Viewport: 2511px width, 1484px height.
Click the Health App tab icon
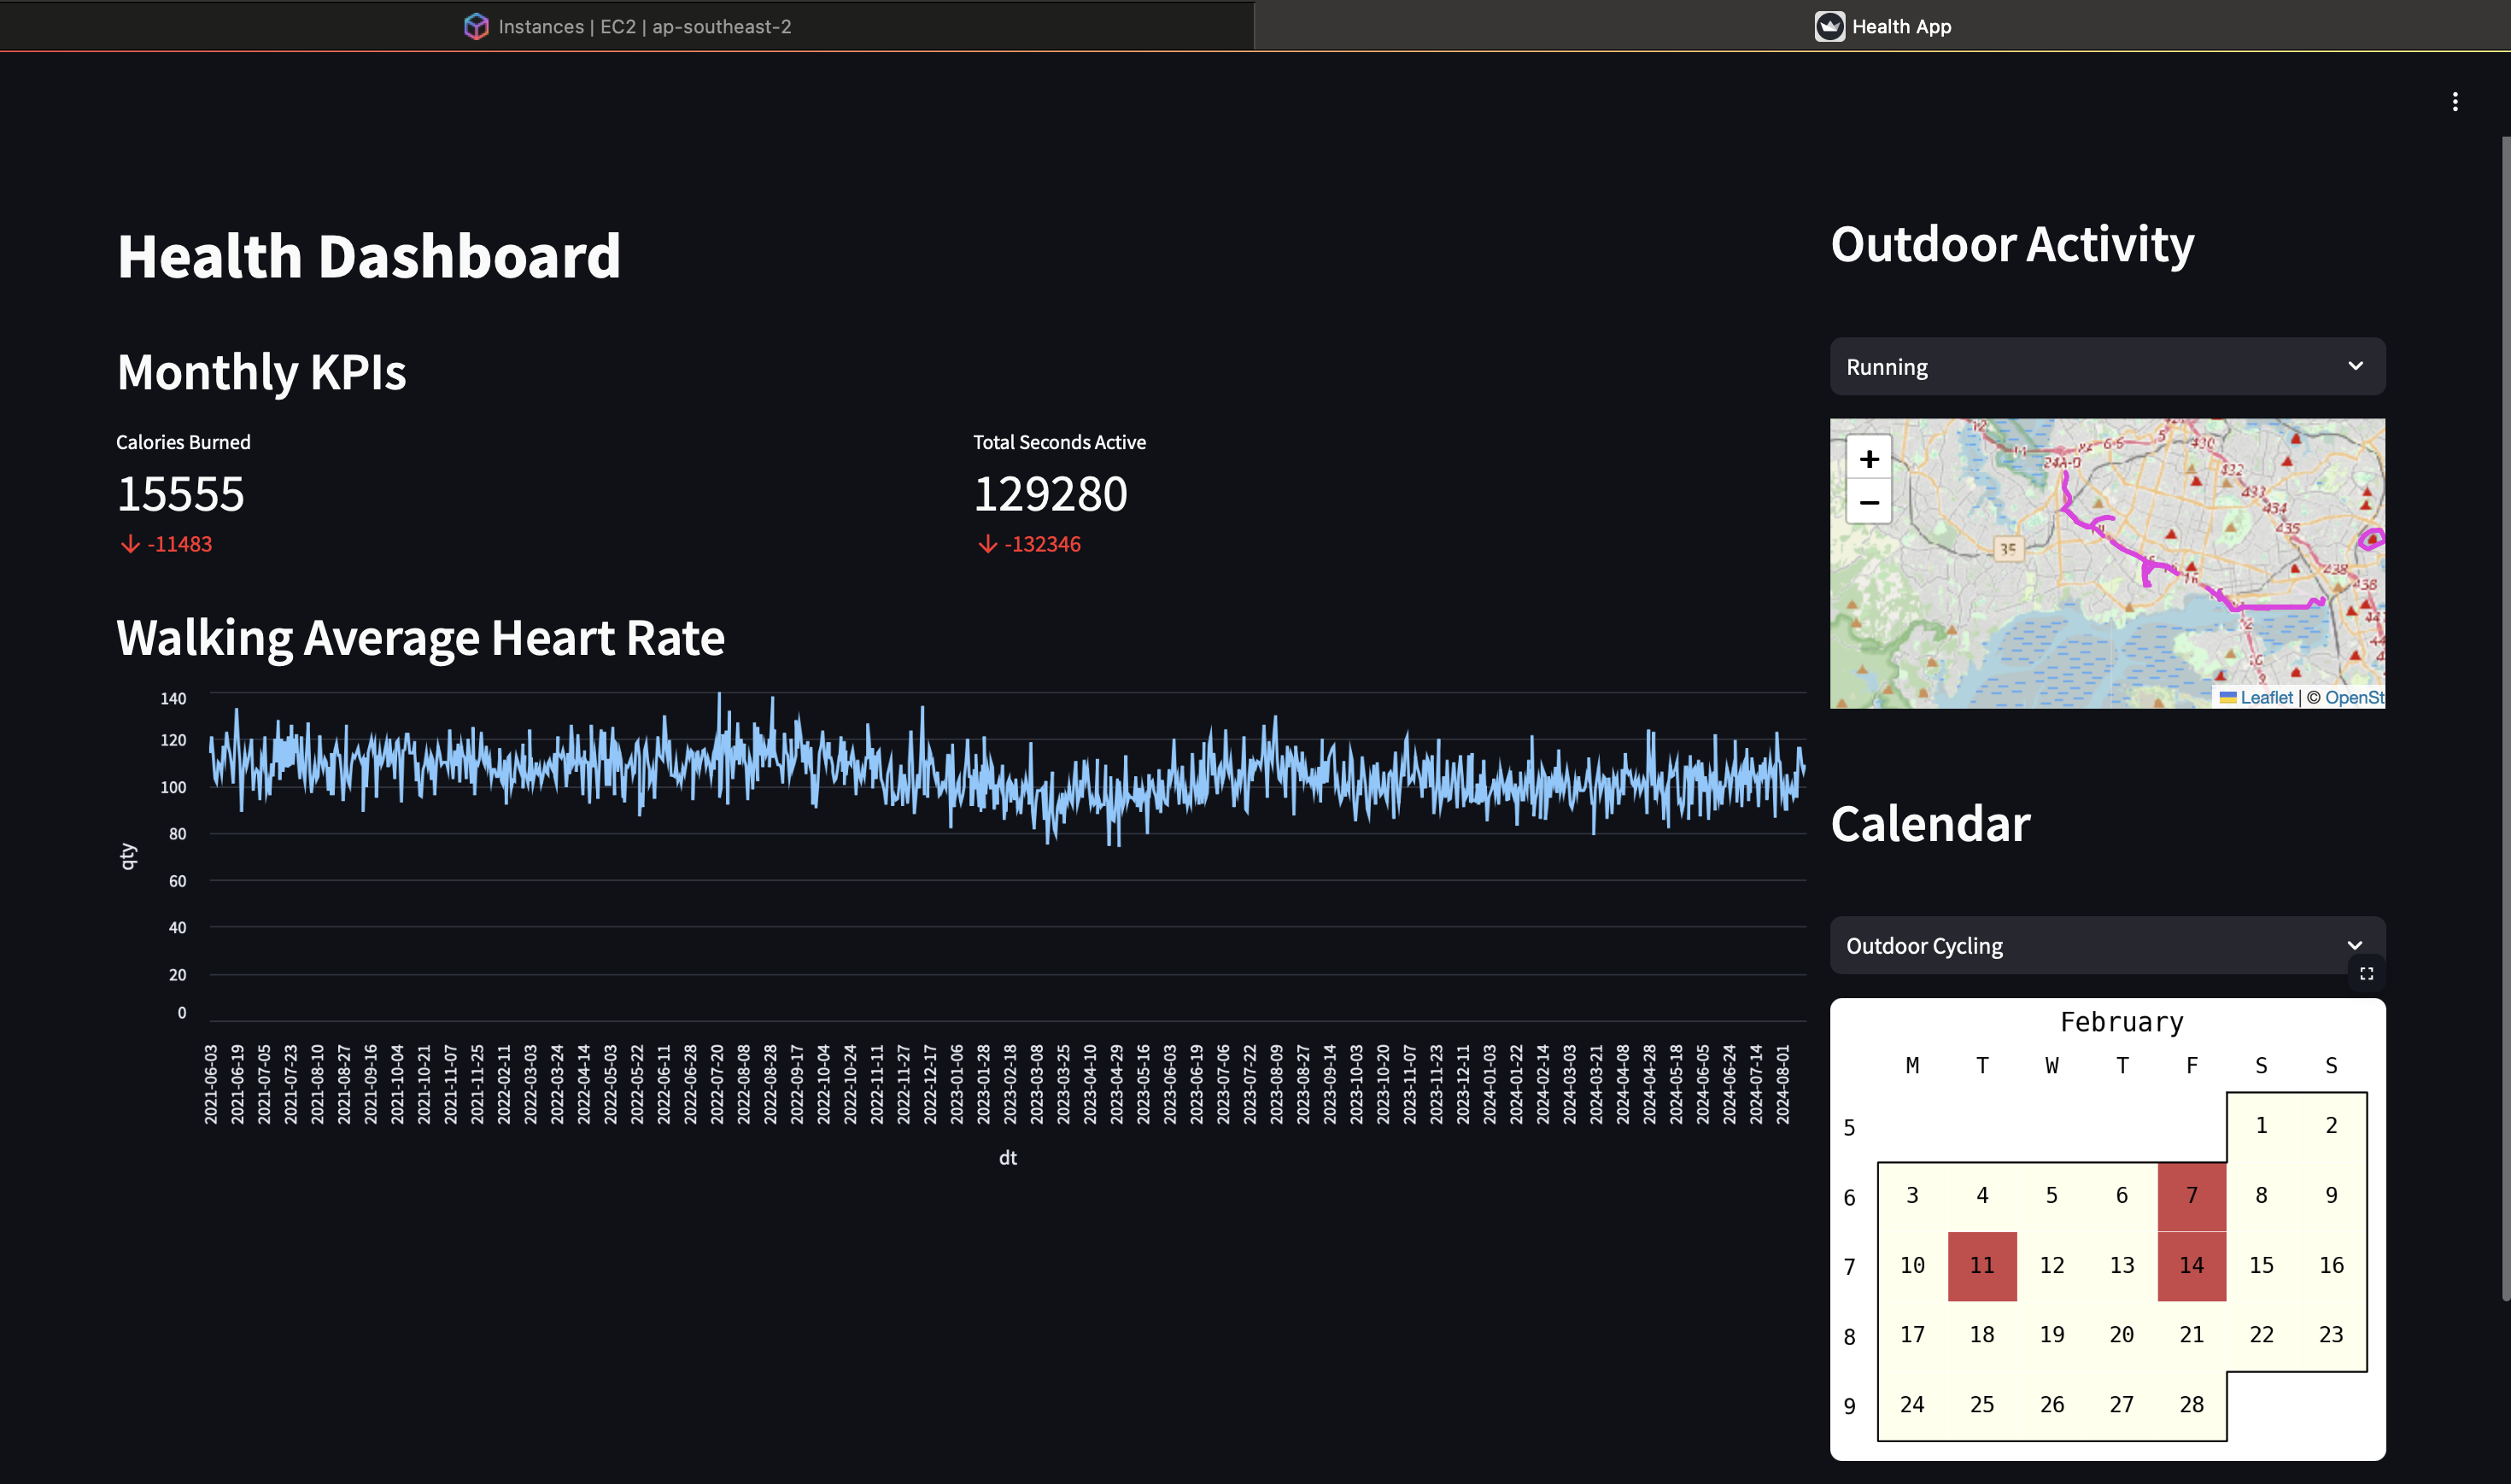pos(1829,27)
